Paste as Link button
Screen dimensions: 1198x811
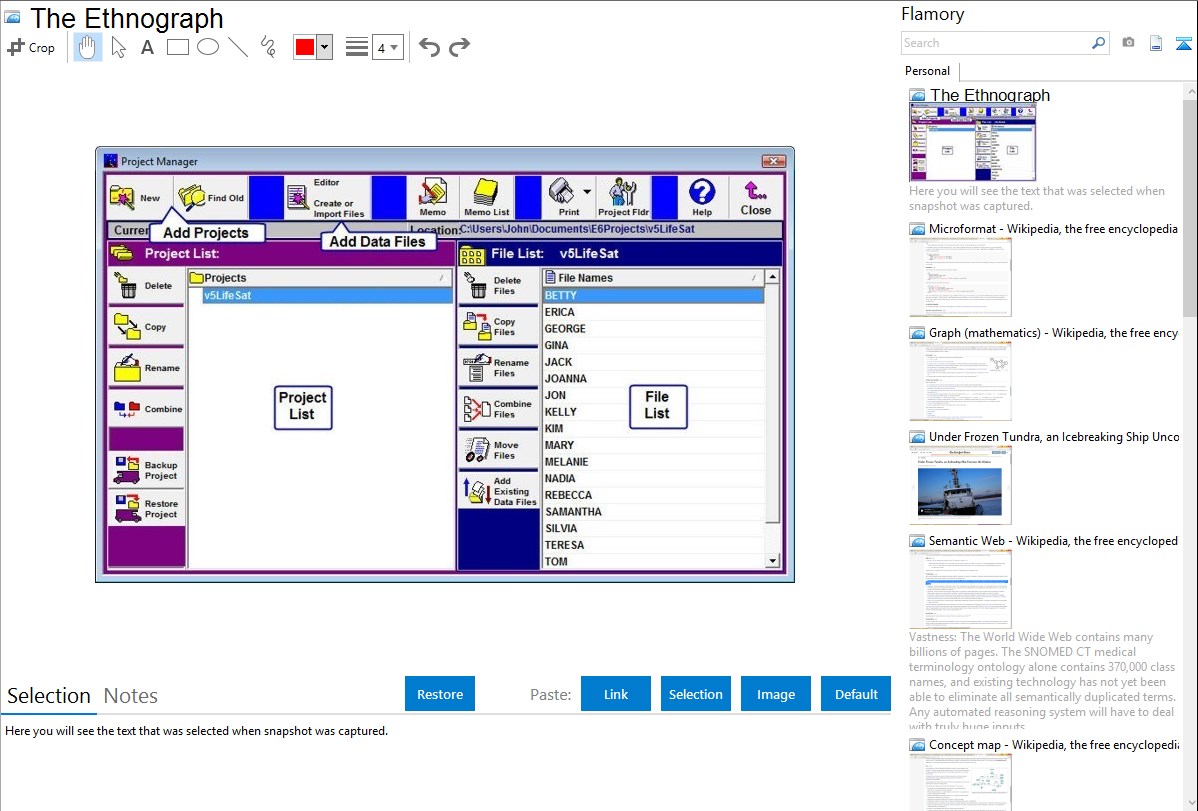click(x=616, y=694)
